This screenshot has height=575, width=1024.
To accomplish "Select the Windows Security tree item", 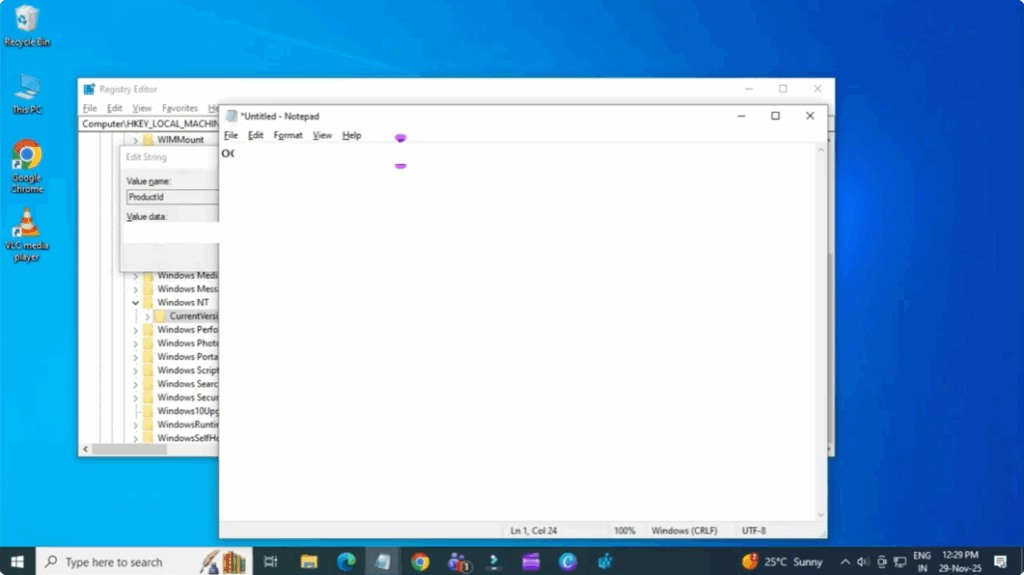I will 187,397.
